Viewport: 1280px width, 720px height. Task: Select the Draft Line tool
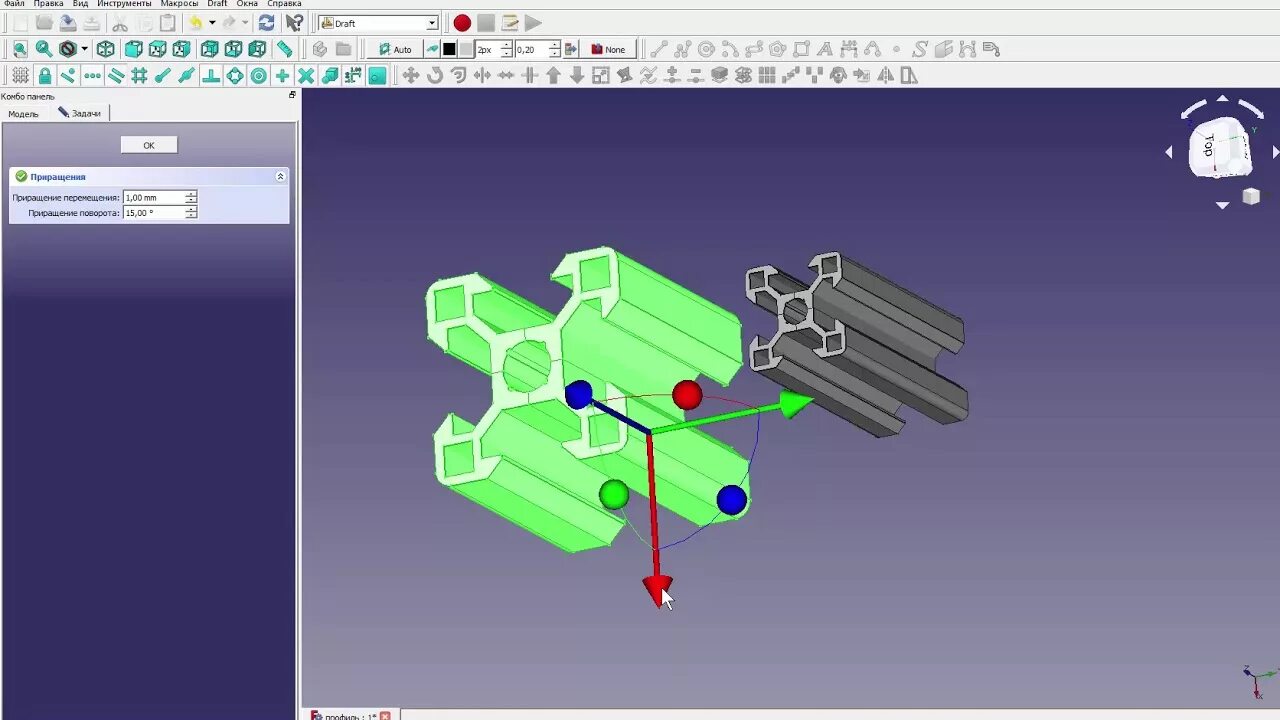pos(658,49)
